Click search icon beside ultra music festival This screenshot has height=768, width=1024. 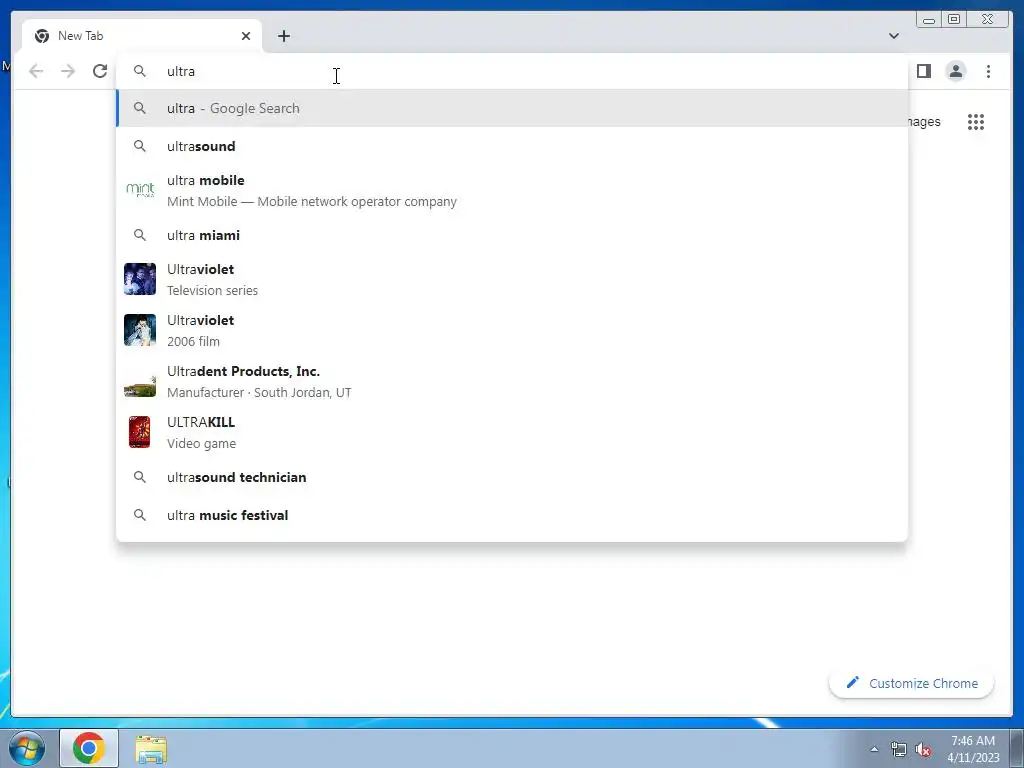(x=140, y=515)
